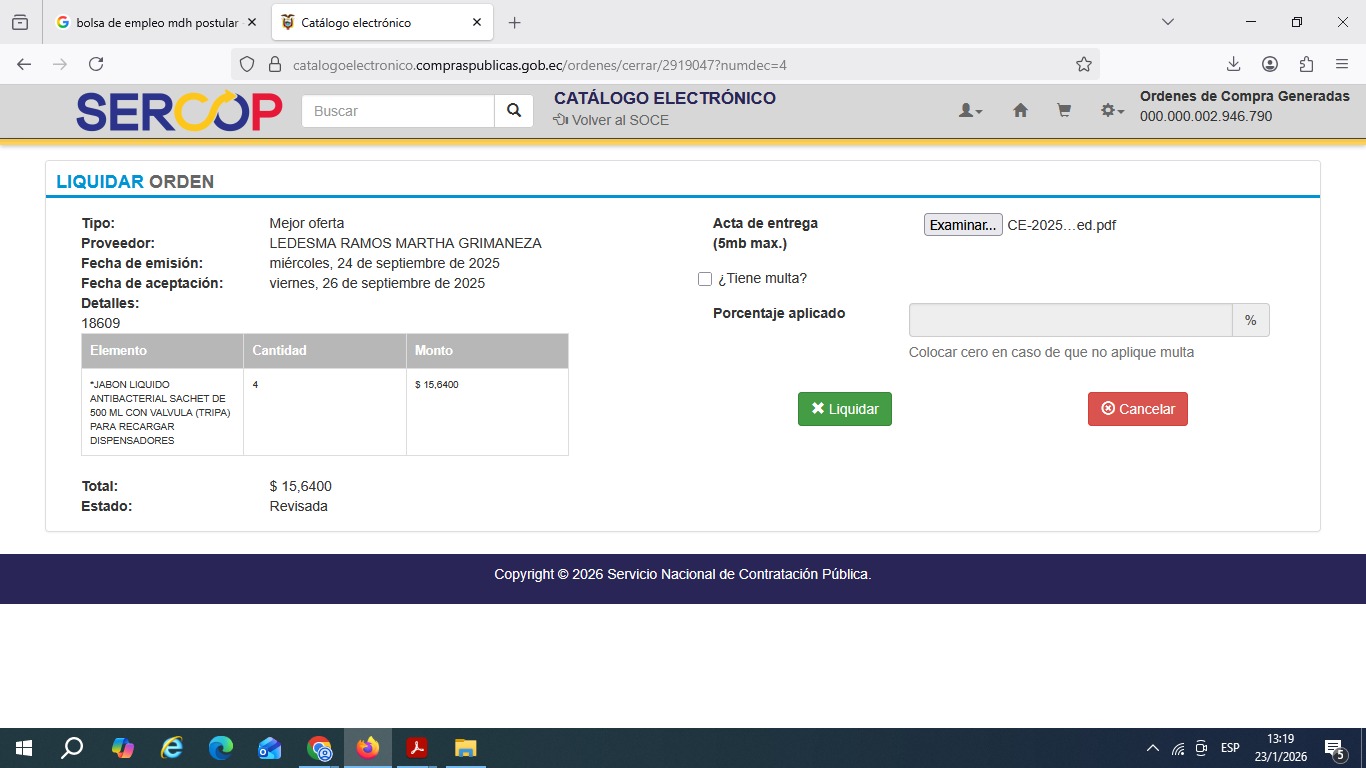Switch to the bolsa de empleo tab
The image size is (1366, 768).
click(x=148, y=22)
